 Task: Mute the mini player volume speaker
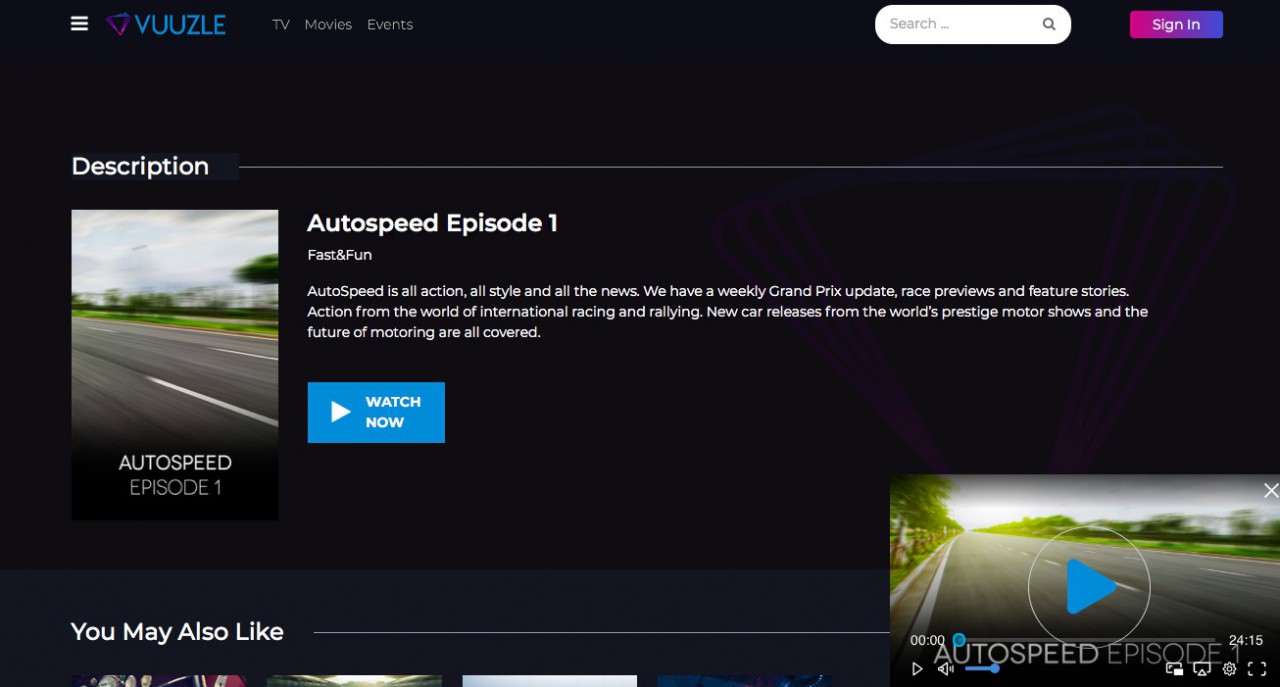(945, 669)
